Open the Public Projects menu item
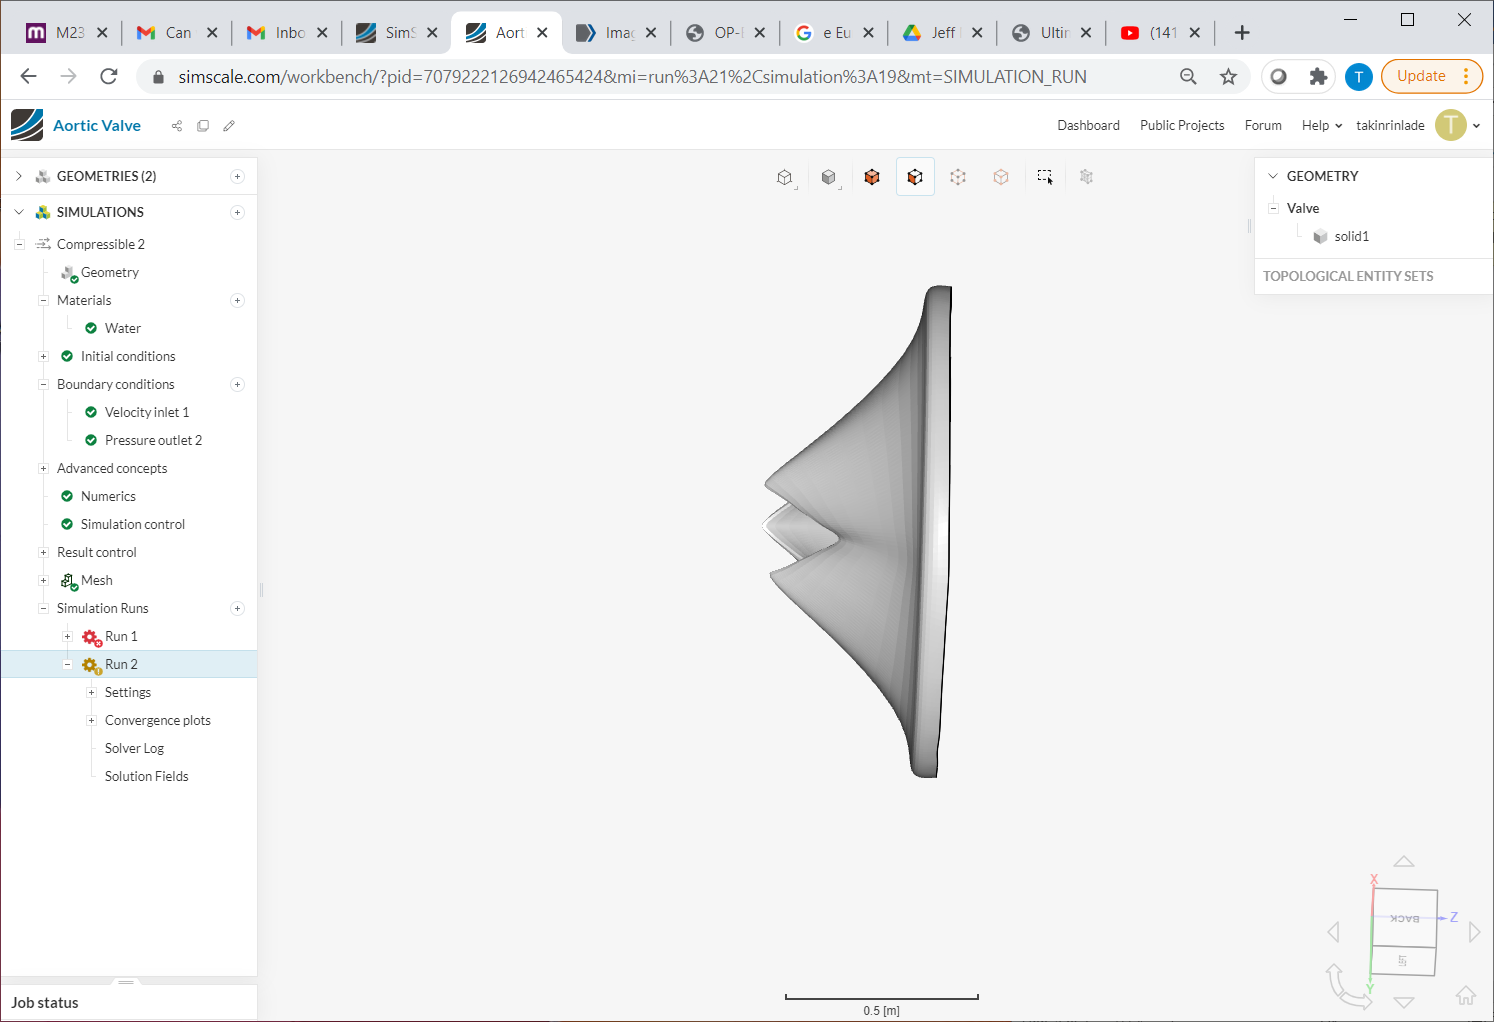 [x=1182, y=125]
